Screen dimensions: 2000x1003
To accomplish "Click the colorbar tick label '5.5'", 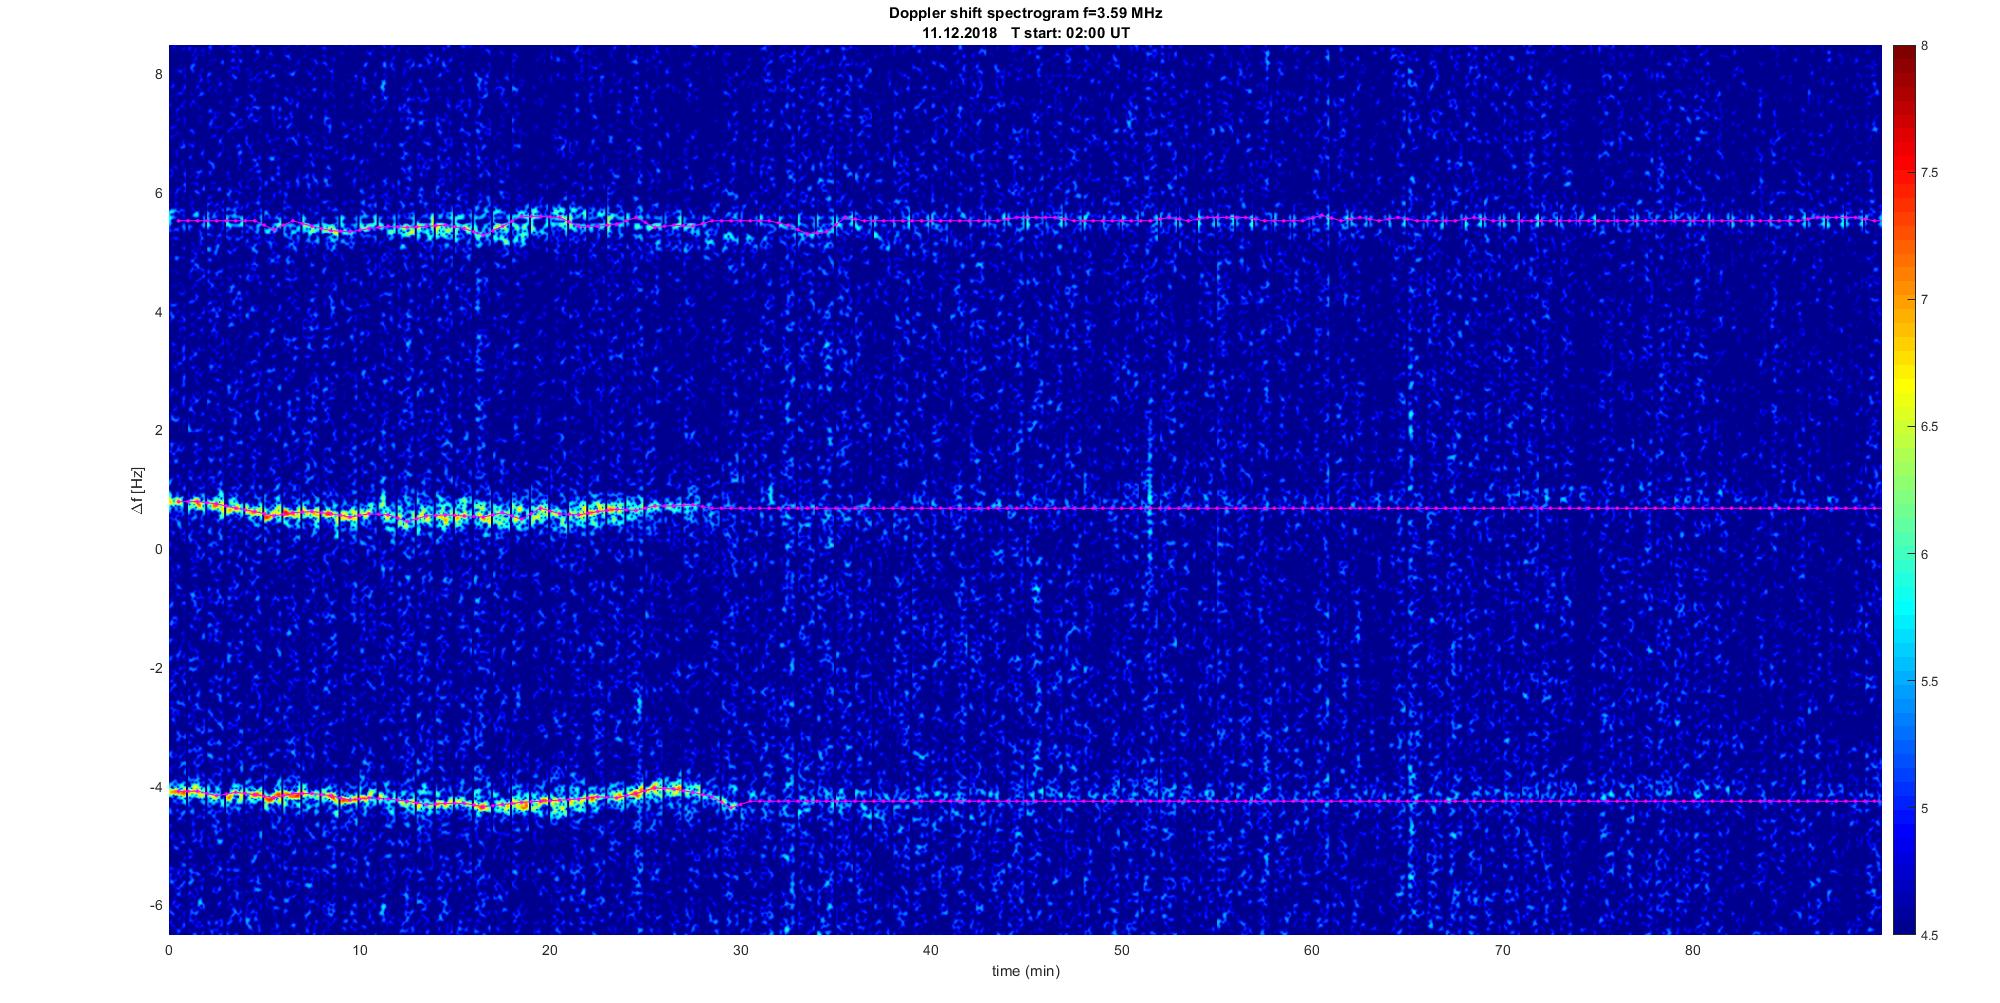I will pyautogui.click(x=1929, y=681).
